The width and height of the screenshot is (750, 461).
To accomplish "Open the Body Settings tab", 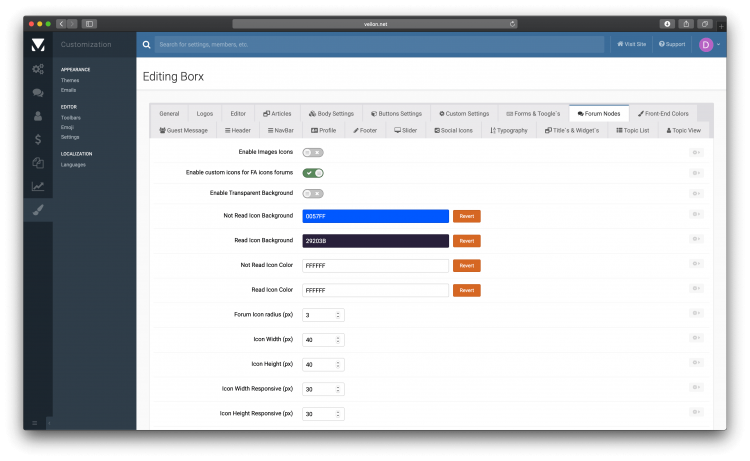I will click(x=331, y=114).
